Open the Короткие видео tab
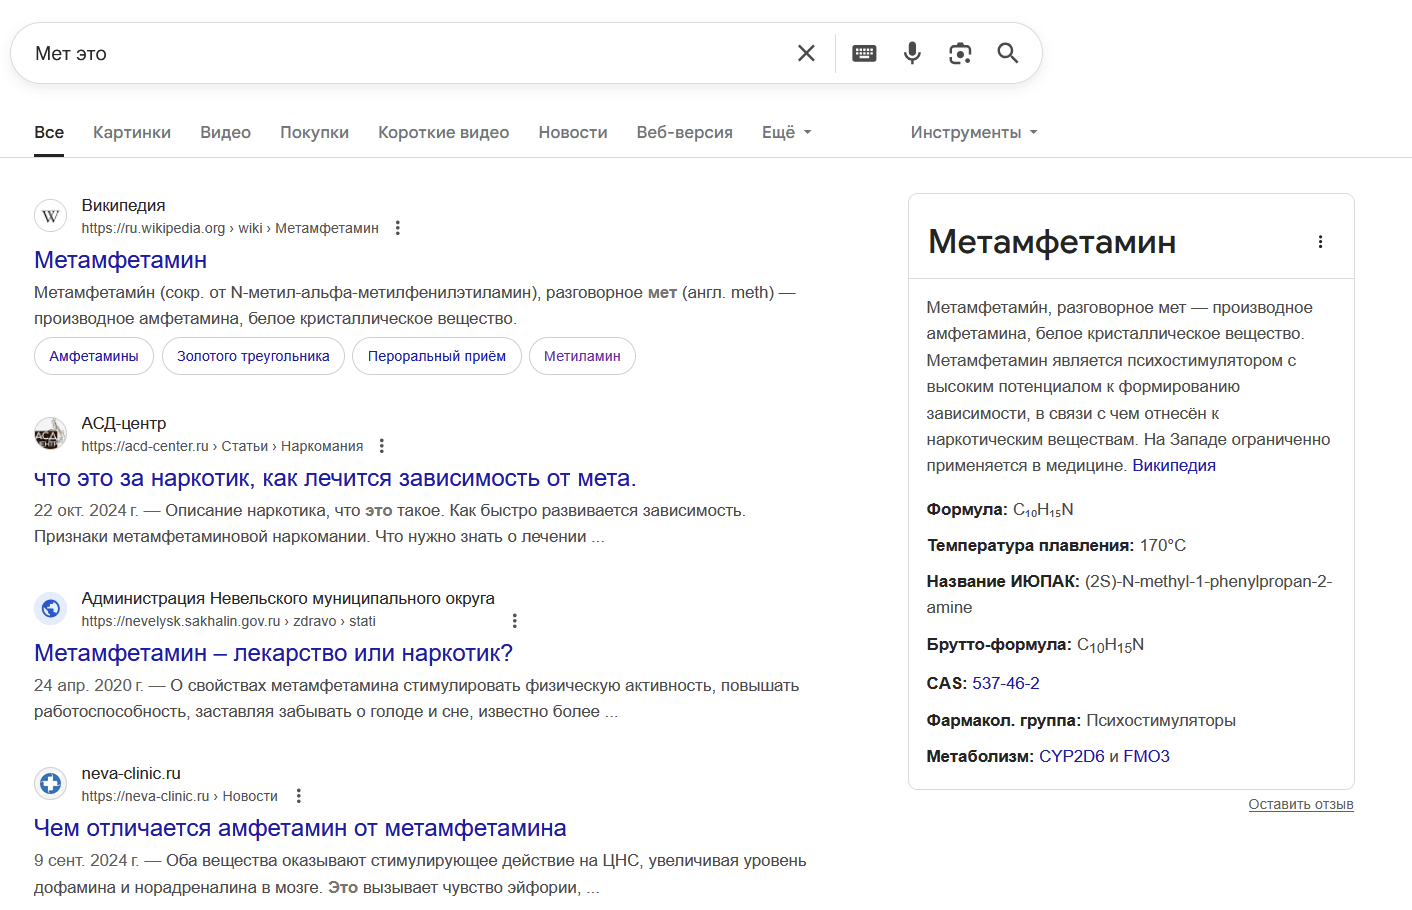Viewport: 1412px width, 910px height. (x=443, y=132)
